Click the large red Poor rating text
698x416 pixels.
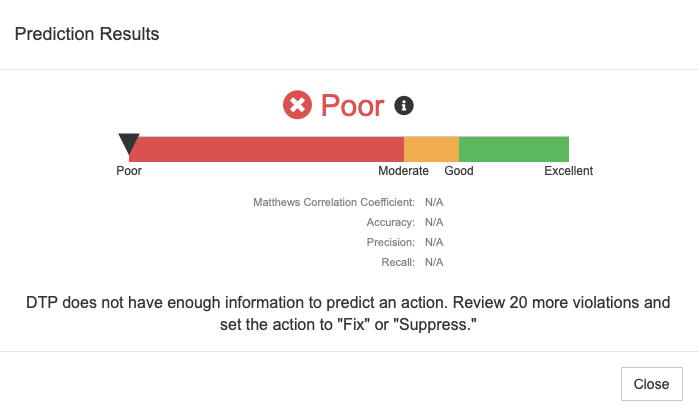pyautogui.click(x=353, y=106)
